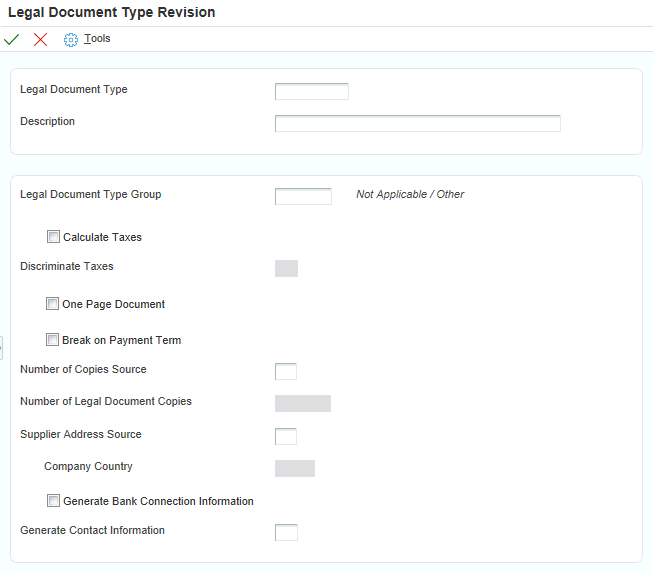
Task: Open the Tools menu
Action: pyautogui.click(x=97, y=39)
